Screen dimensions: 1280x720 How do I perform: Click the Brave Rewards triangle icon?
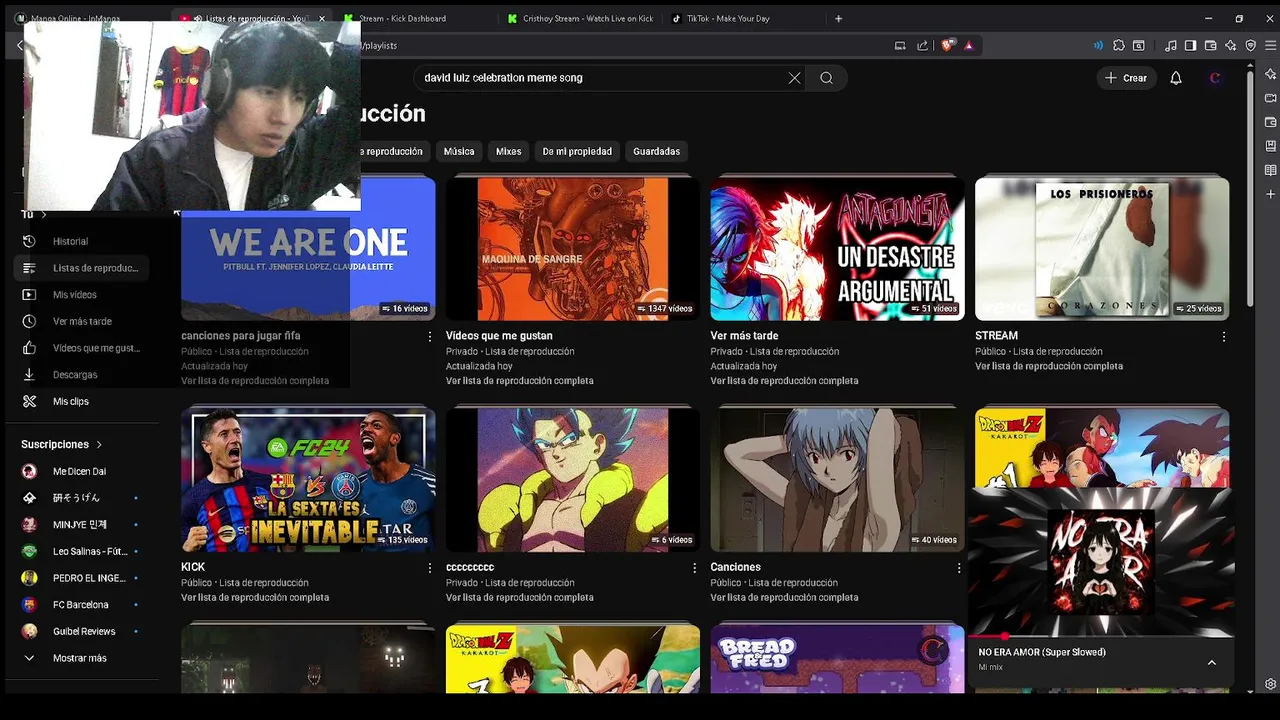[968, 45]
